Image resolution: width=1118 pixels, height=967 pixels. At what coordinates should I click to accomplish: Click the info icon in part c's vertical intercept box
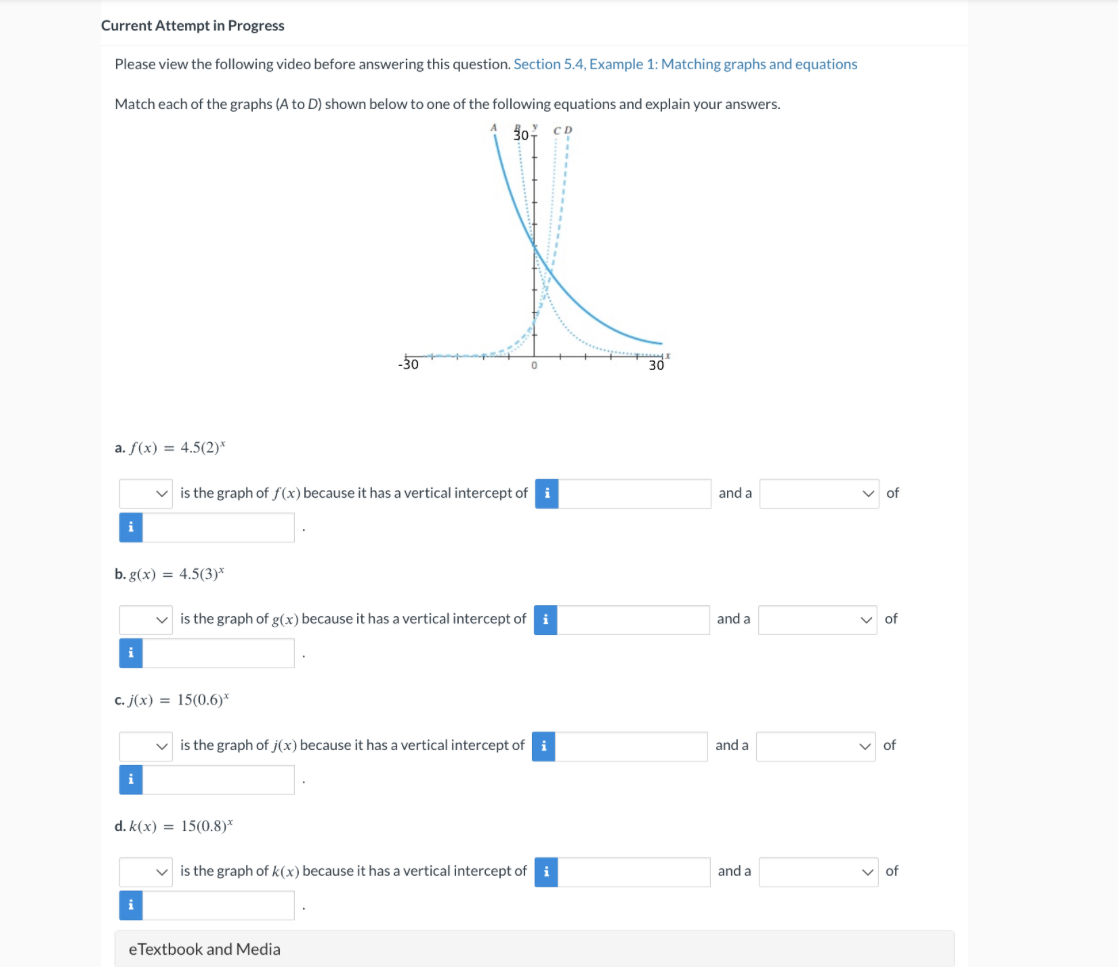coord(546,746)
